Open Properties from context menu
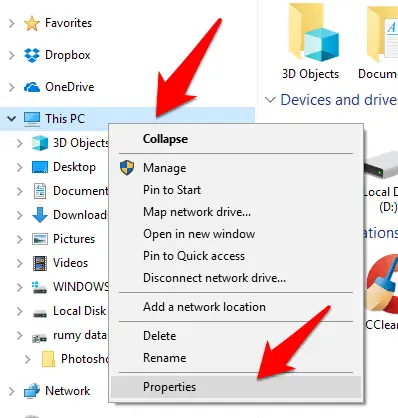The width and height of the screenshot is (398, 418). tap(236, 387)
